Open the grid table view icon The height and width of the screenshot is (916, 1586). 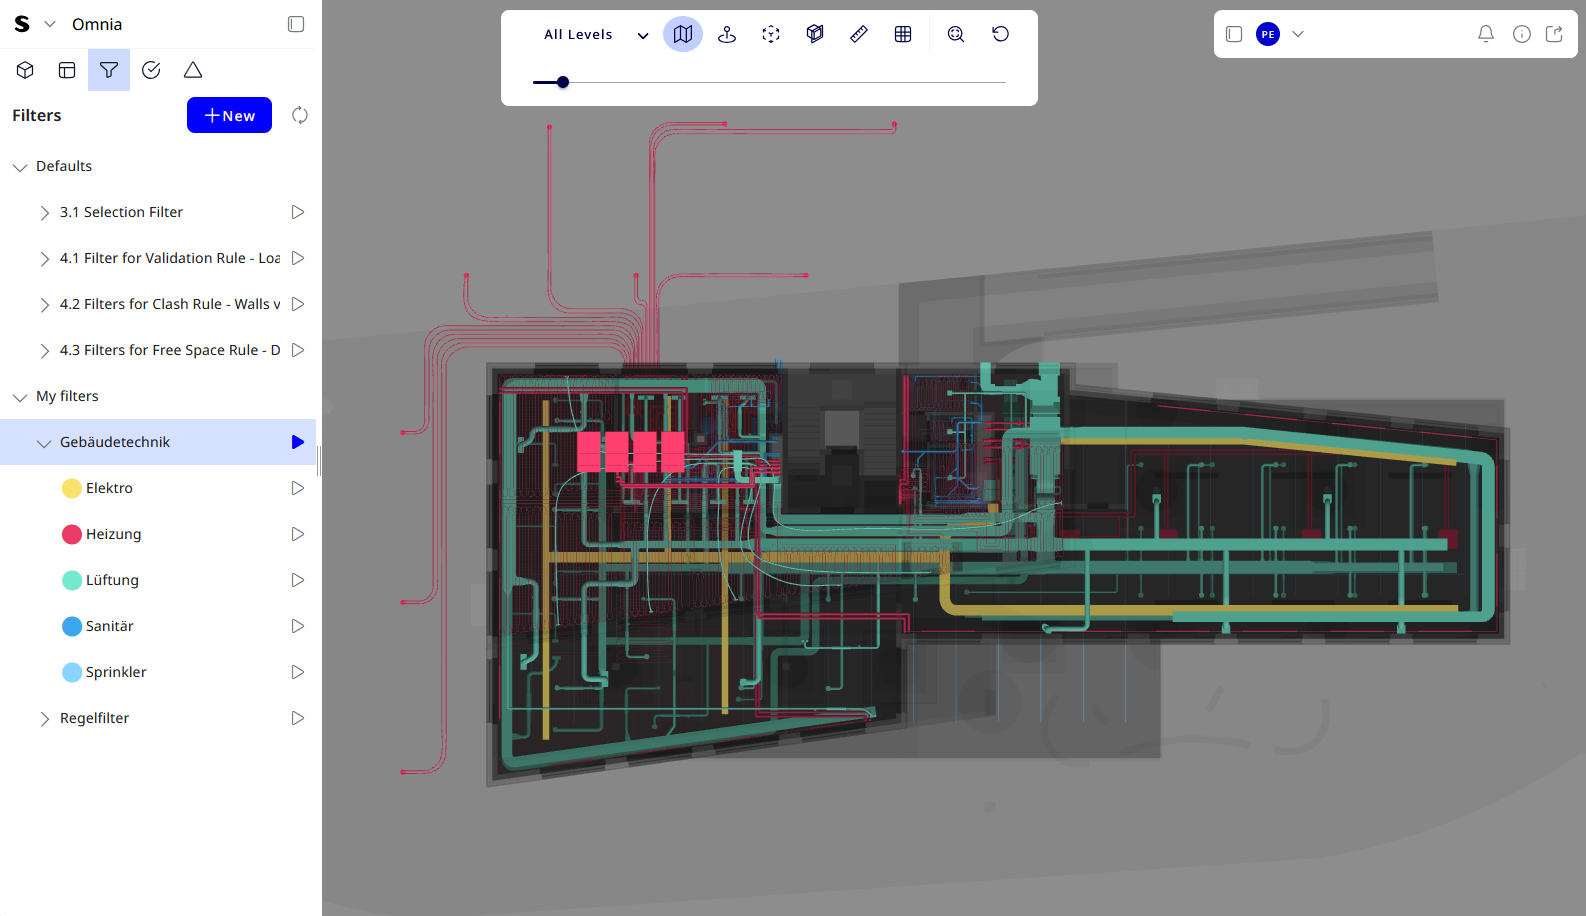pyautogui.click(x=903, y=34)
